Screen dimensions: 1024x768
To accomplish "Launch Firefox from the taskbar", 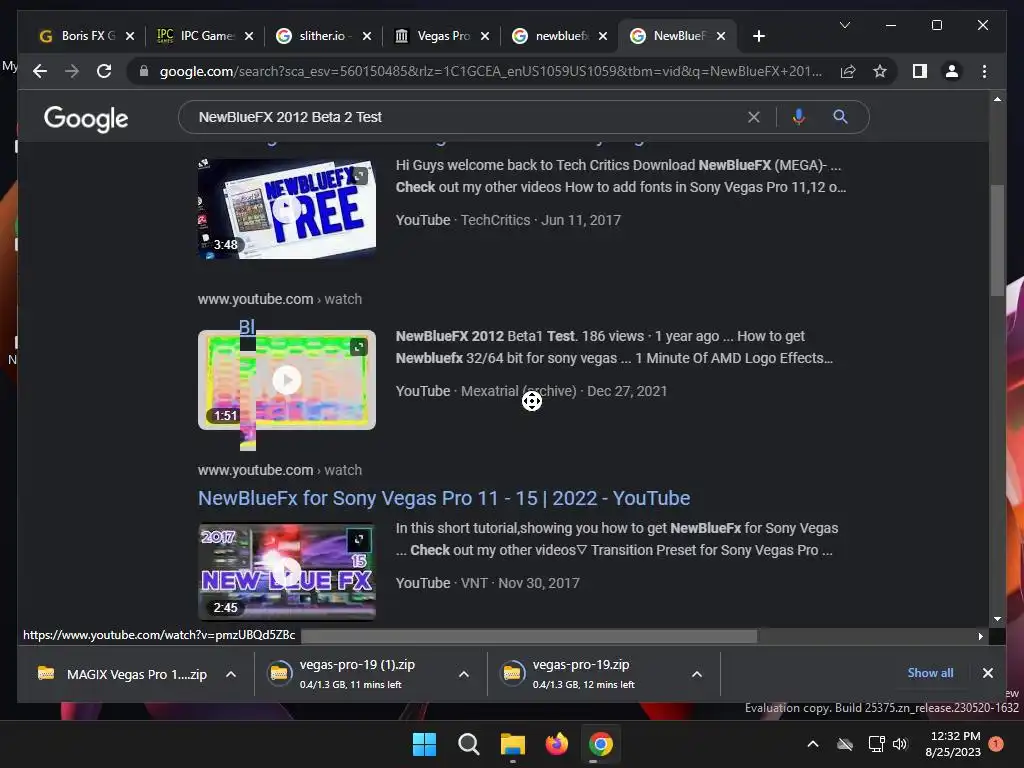I will point(556,744).
